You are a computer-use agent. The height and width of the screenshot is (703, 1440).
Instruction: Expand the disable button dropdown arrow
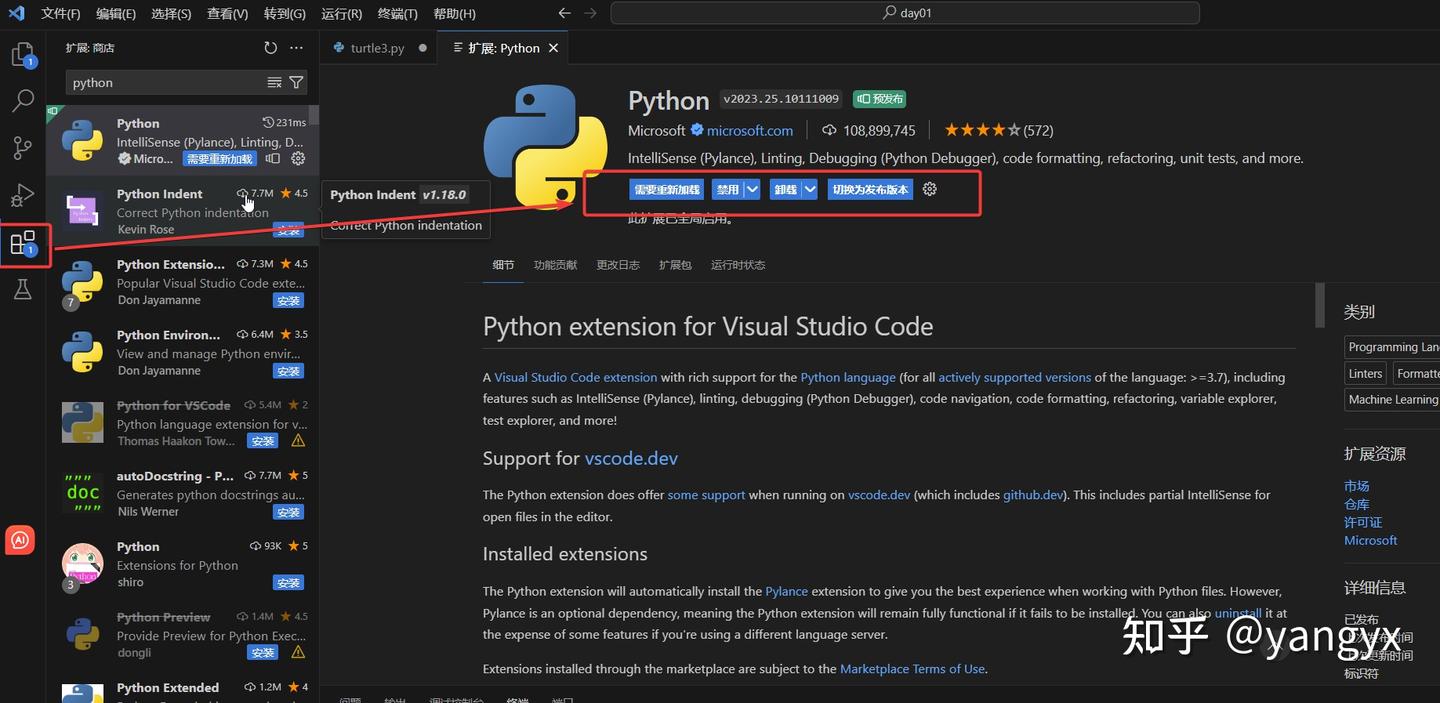click(x=752, y=189)
